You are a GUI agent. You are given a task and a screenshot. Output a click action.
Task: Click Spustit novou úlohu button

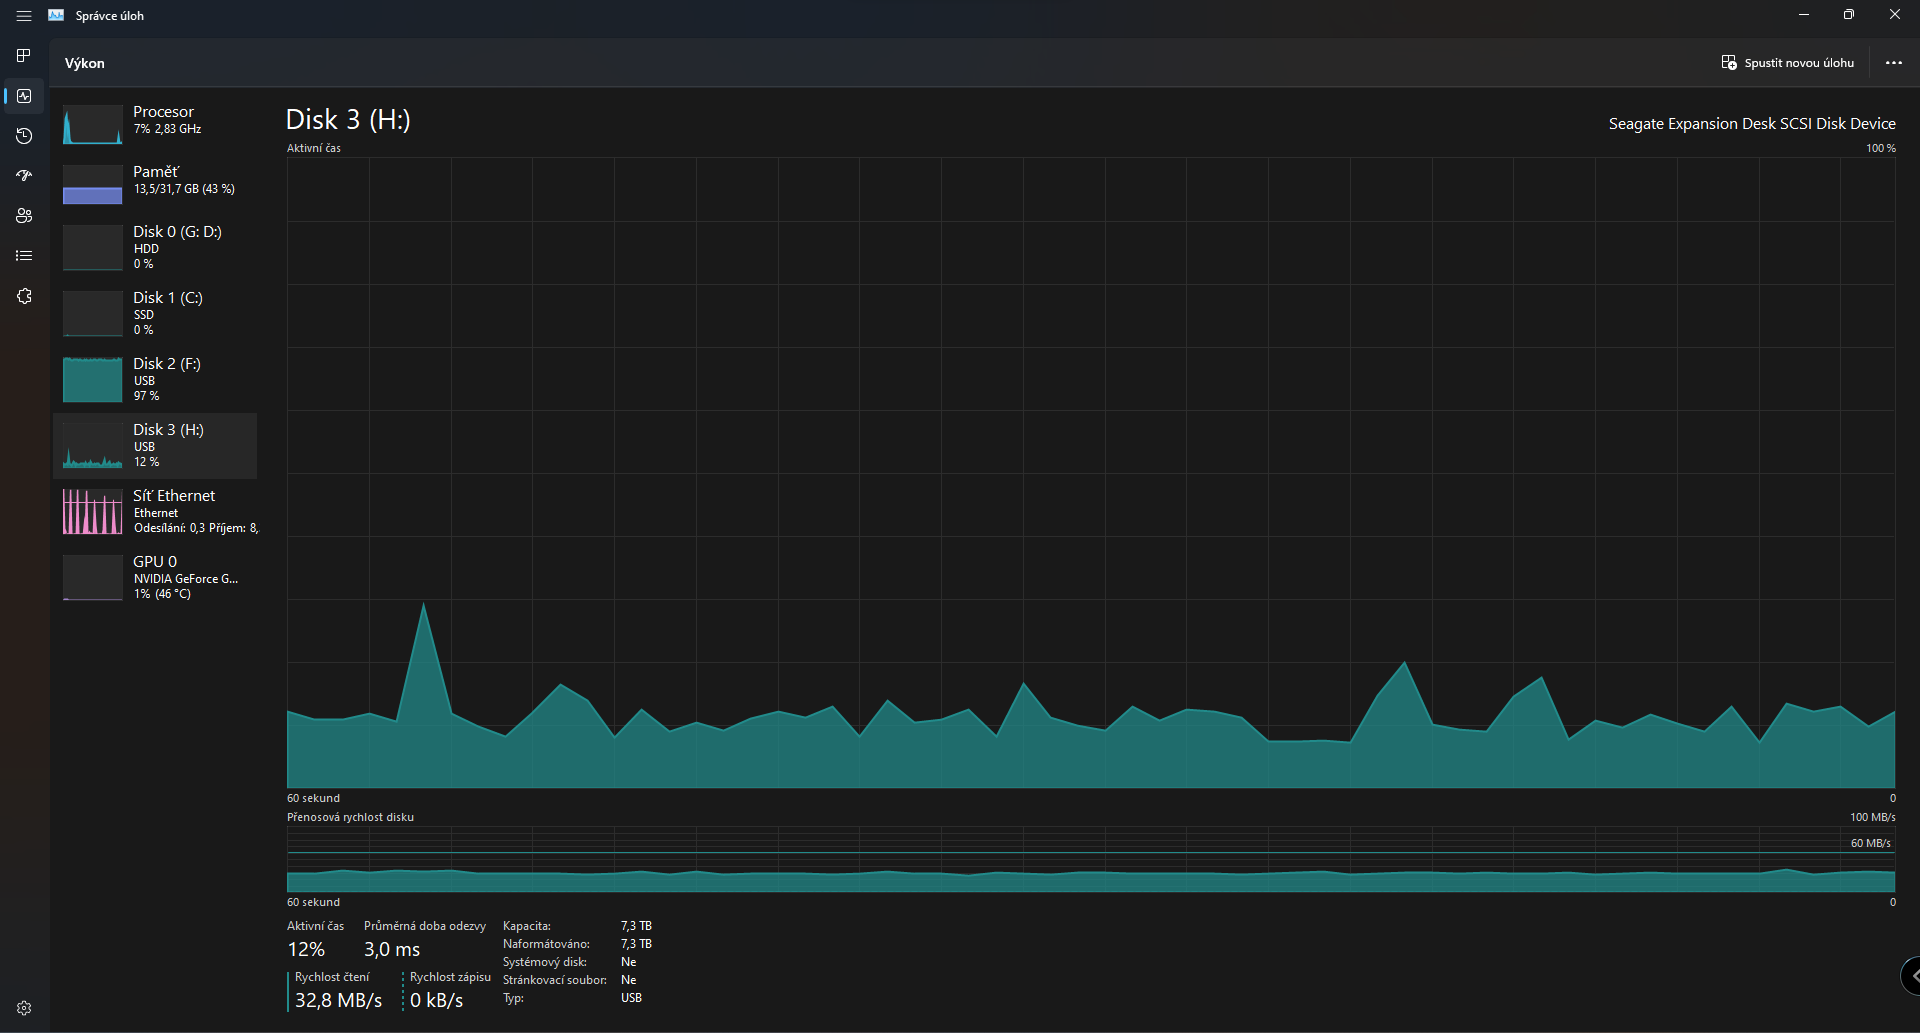coord(1787,63)
